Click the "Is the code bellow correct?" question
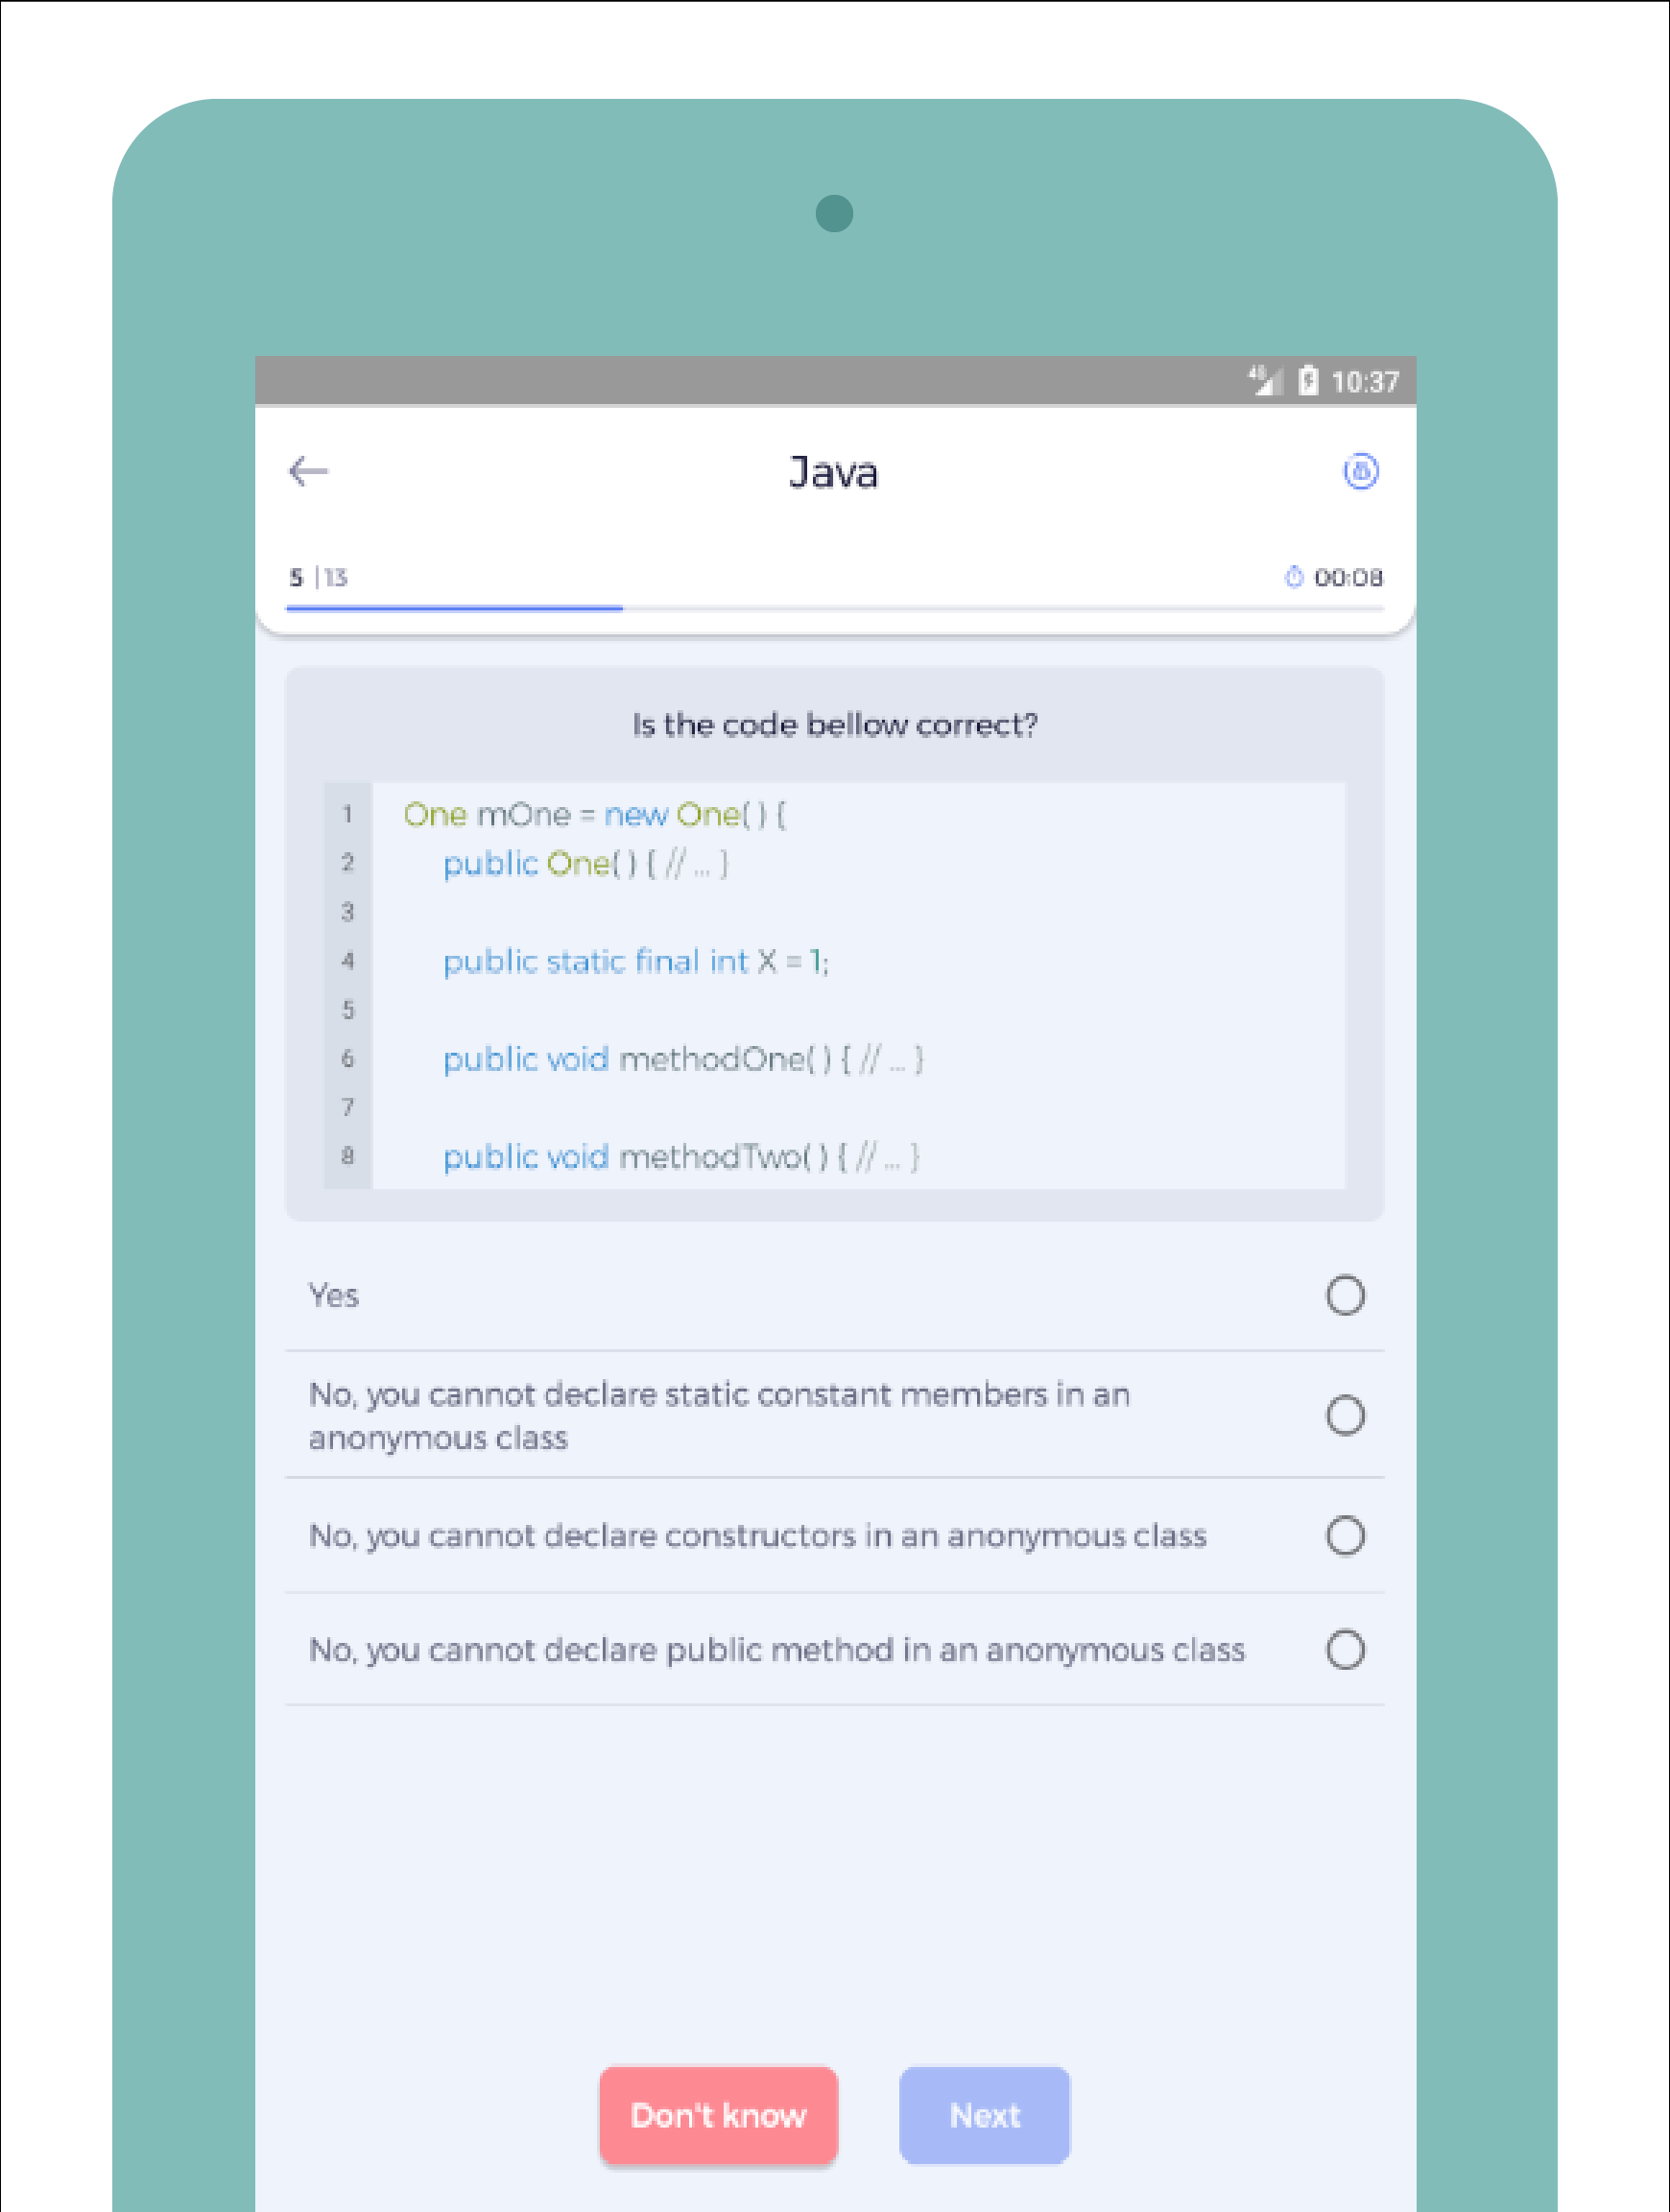The height and width of the screenshot is (2212, 1670). (835, 725)
